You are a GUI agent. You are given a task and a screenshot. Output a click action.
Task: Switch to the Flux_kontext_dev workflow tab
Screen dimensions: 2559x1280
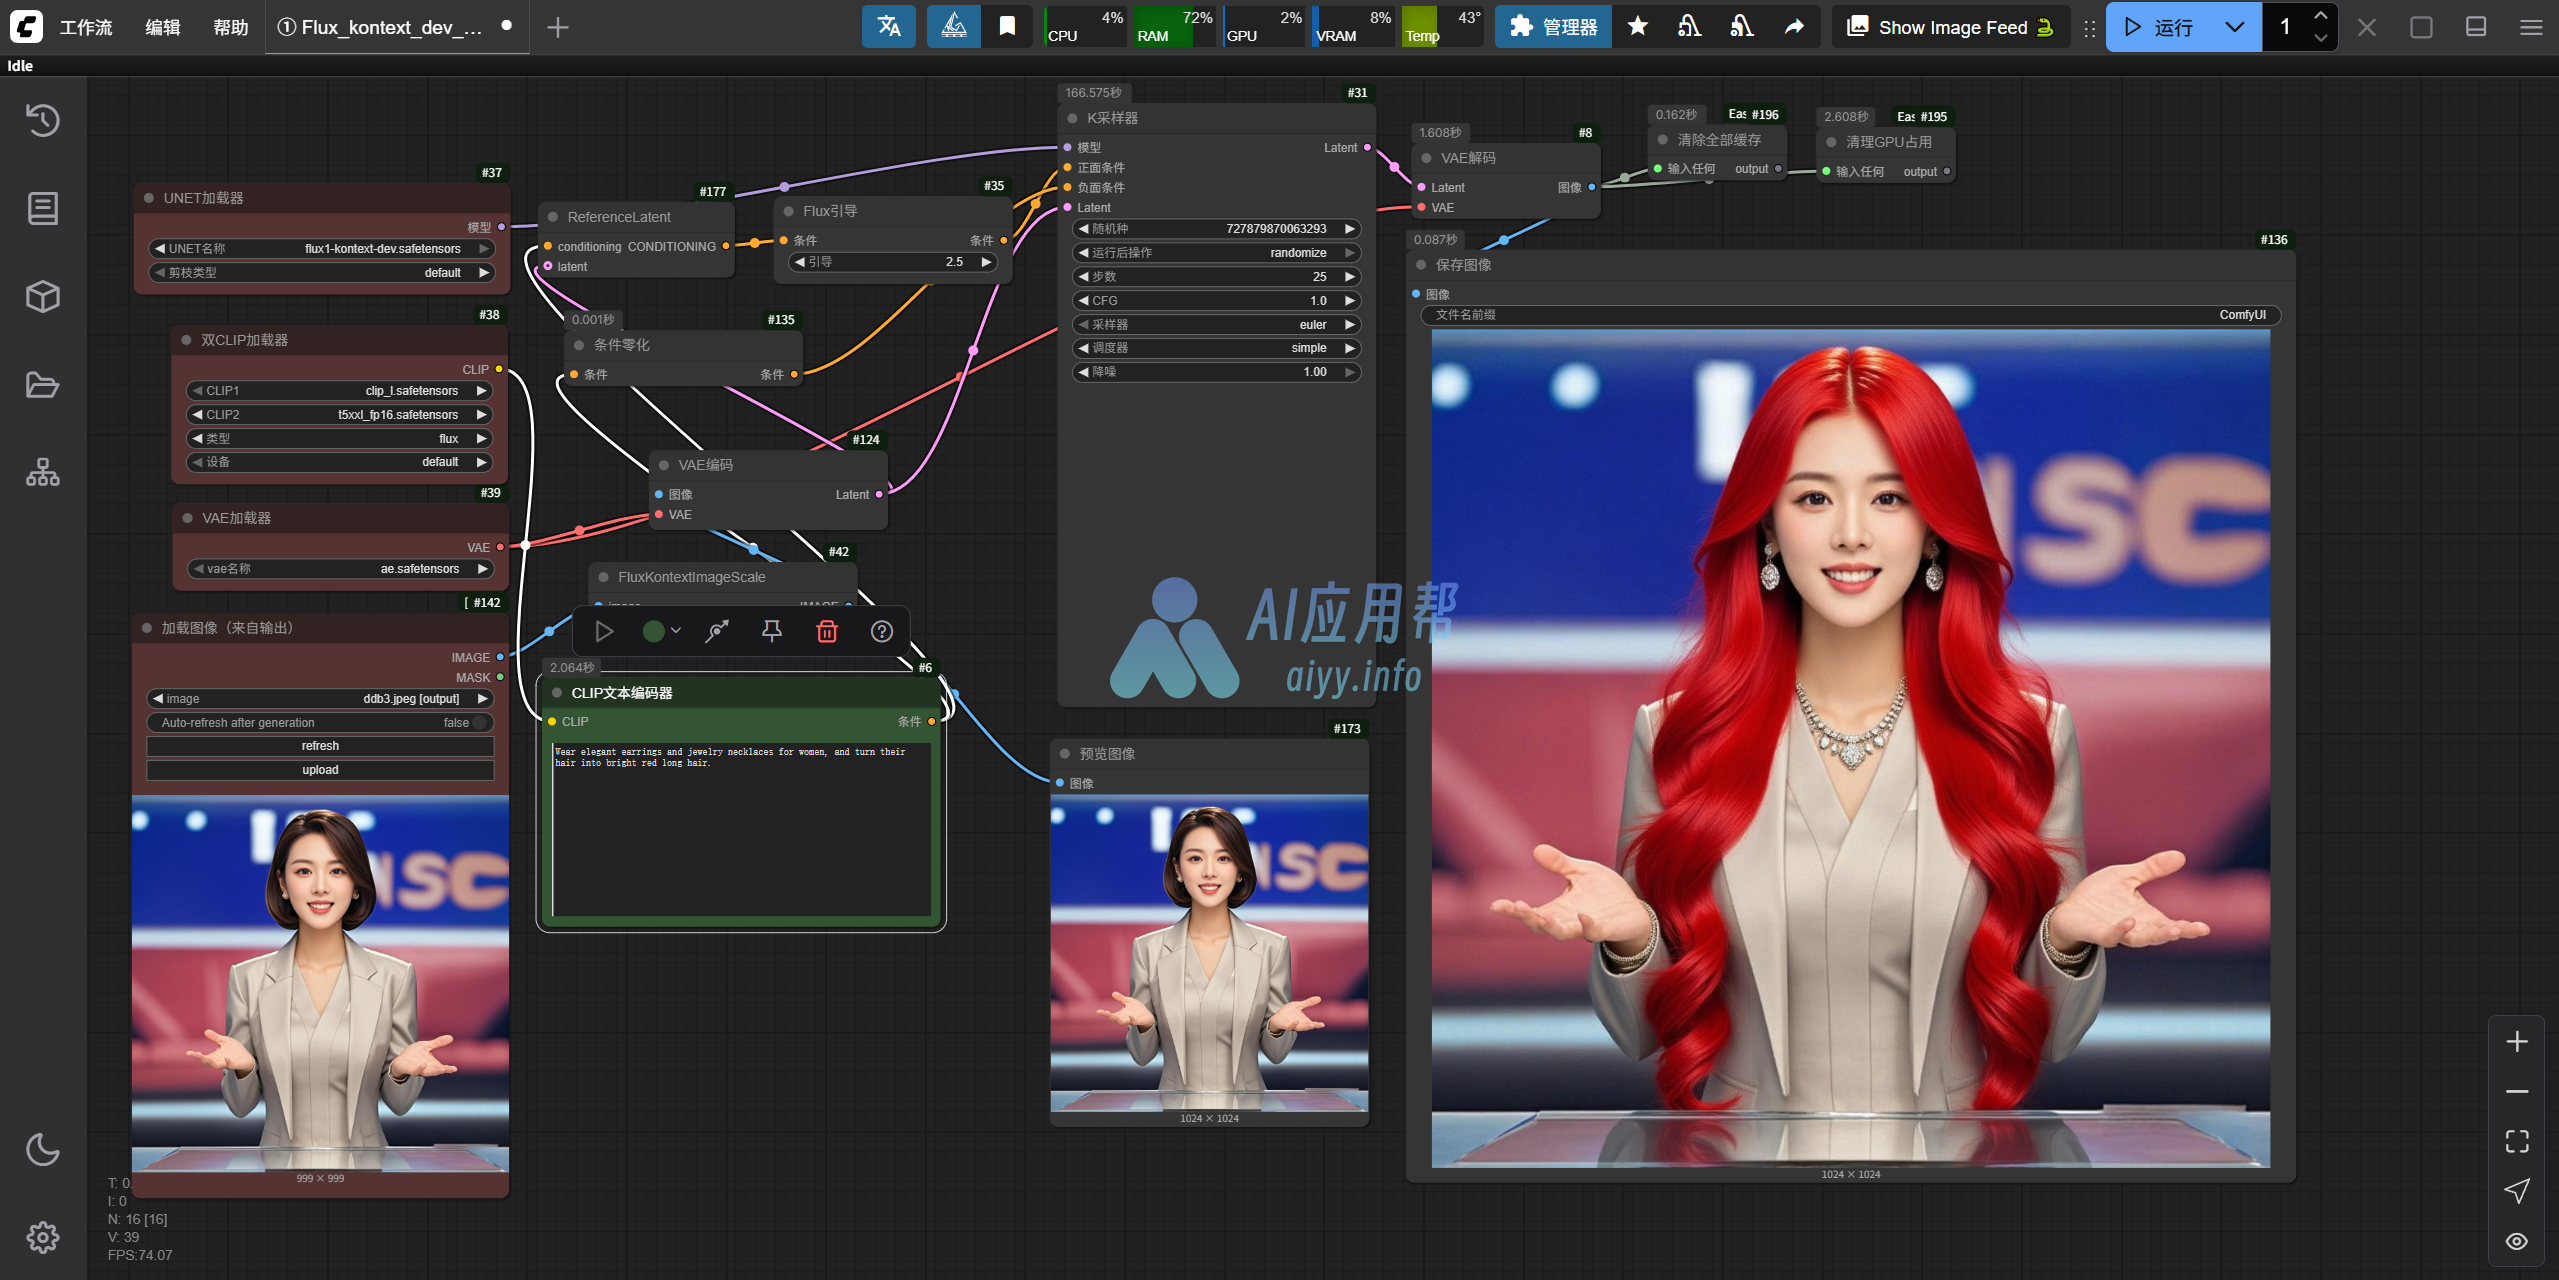pos(396,27)
